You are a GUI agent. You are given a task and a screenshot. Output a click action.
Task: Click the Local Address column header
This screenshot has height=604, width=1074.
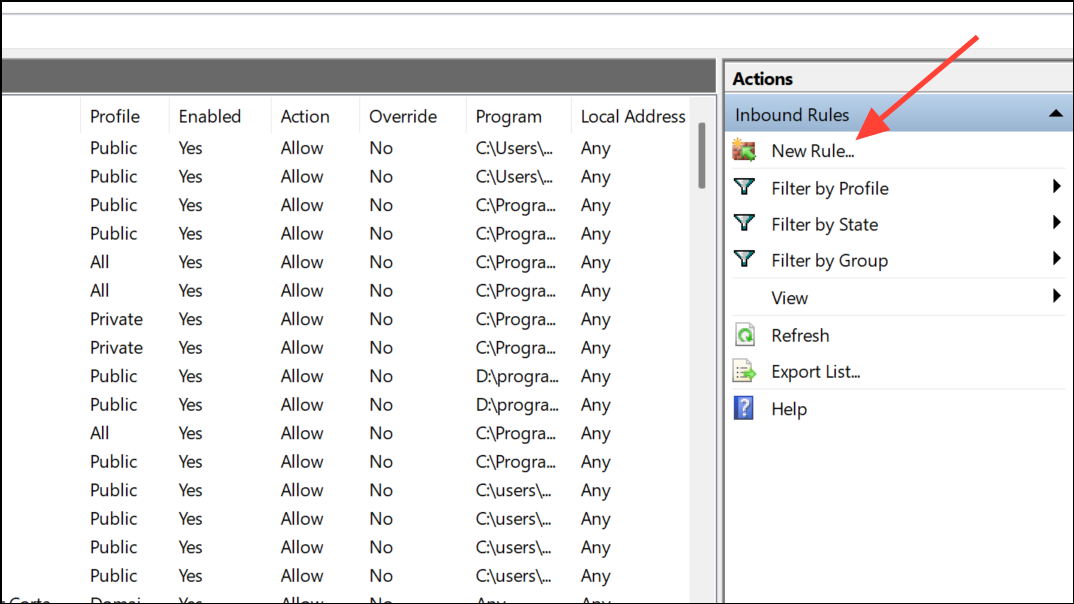click(x=633, y=116)
